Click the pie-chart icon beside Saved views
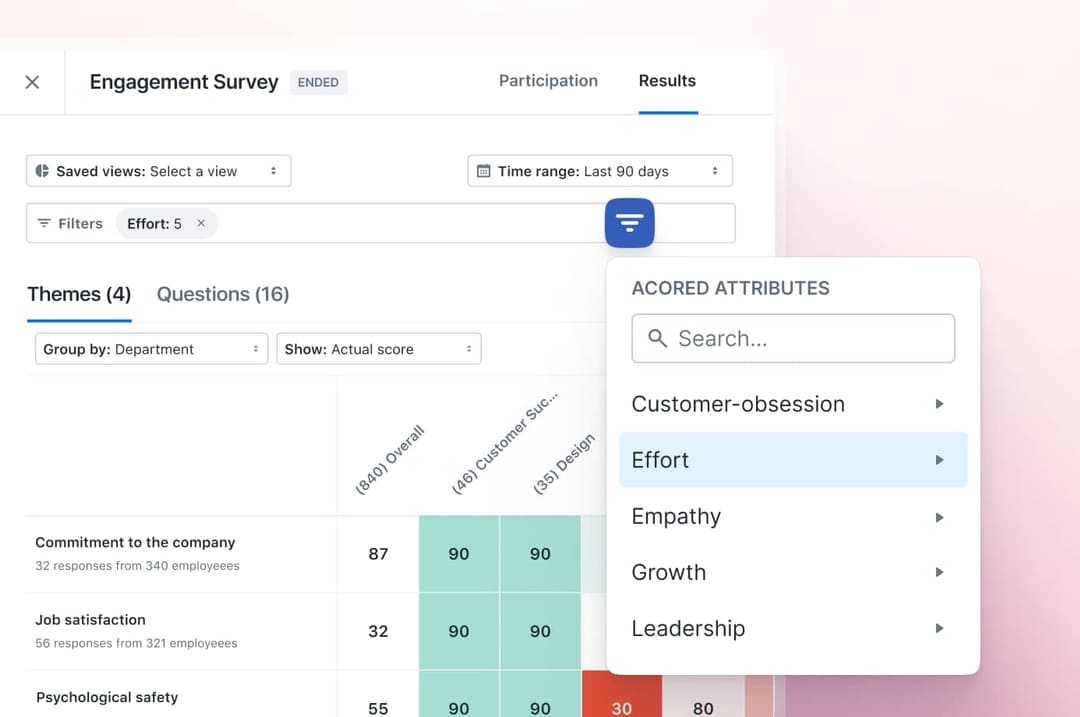This screenshot has width=1080, height=717. point(41,170)
